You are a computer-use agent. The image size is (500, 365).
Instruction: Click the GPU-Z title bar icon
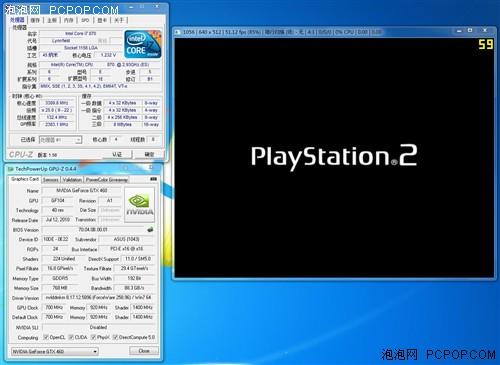pos(11,169)
